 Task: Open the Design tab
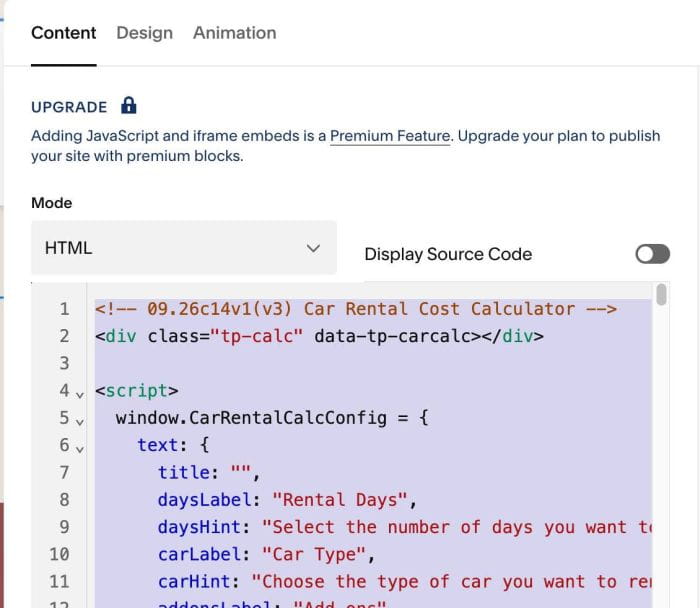pyautogui.click(x=144, y=33)
